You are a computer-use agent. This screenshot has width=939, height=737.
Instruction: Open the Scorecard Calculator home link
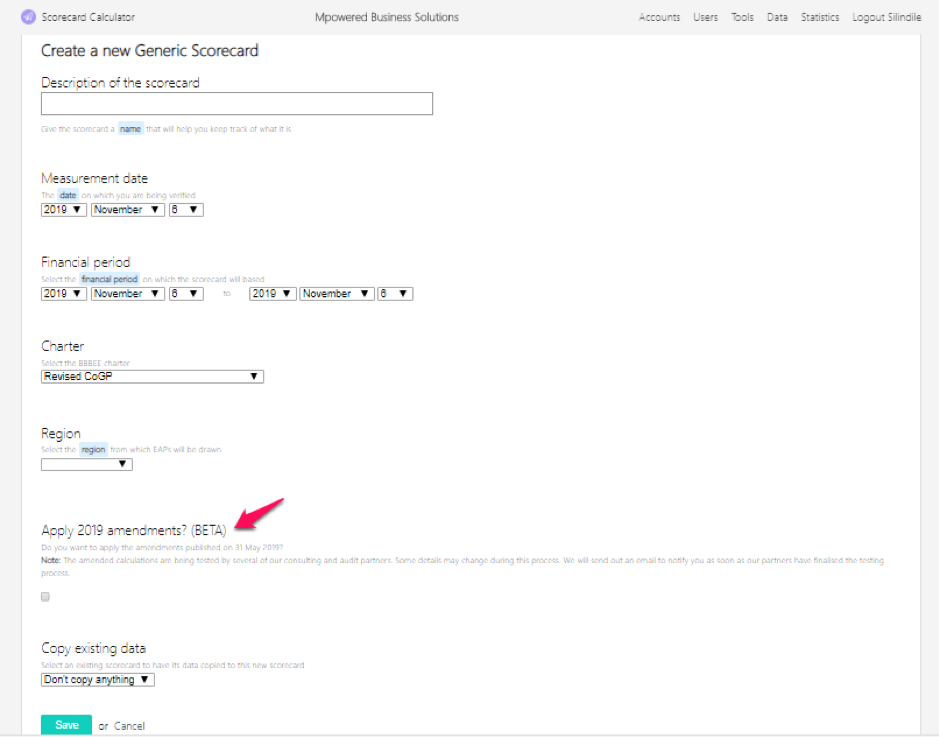point(88,17)
